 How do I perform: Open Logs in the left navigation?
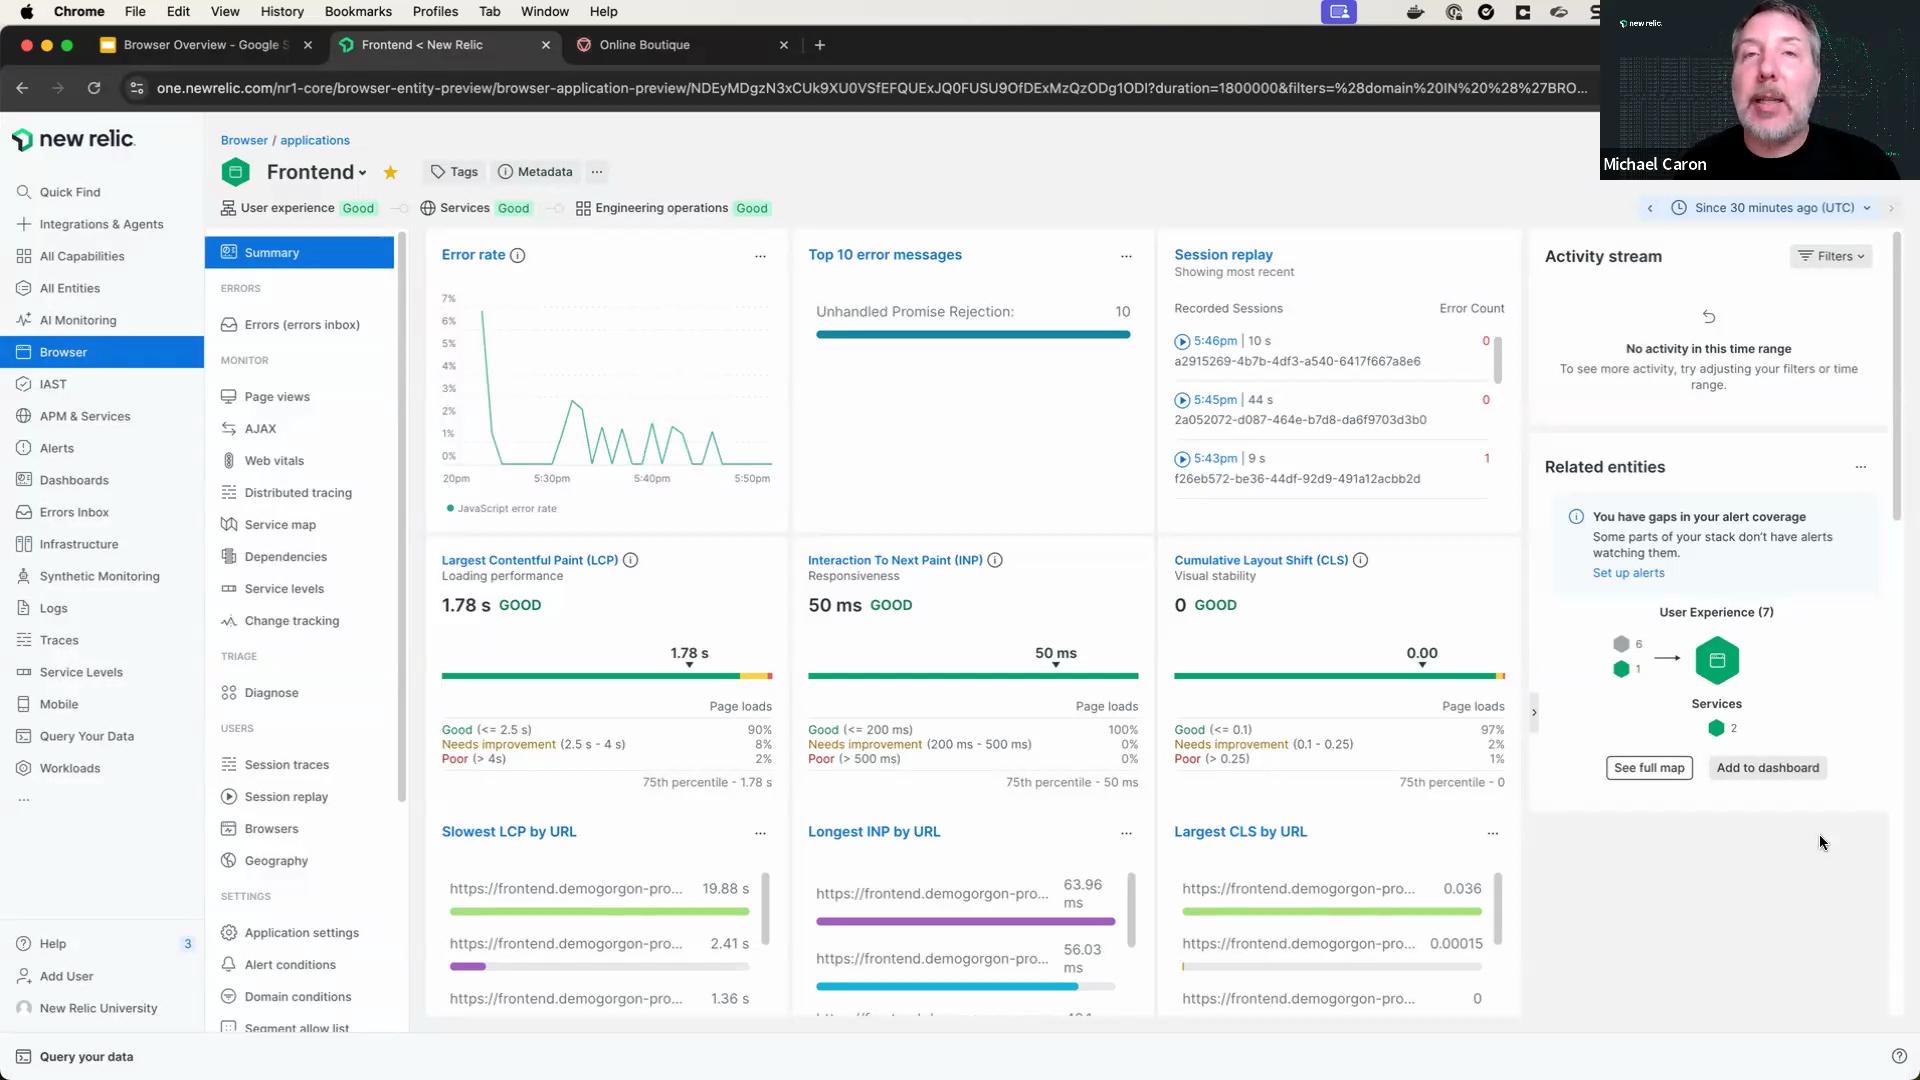coord(53,608)
